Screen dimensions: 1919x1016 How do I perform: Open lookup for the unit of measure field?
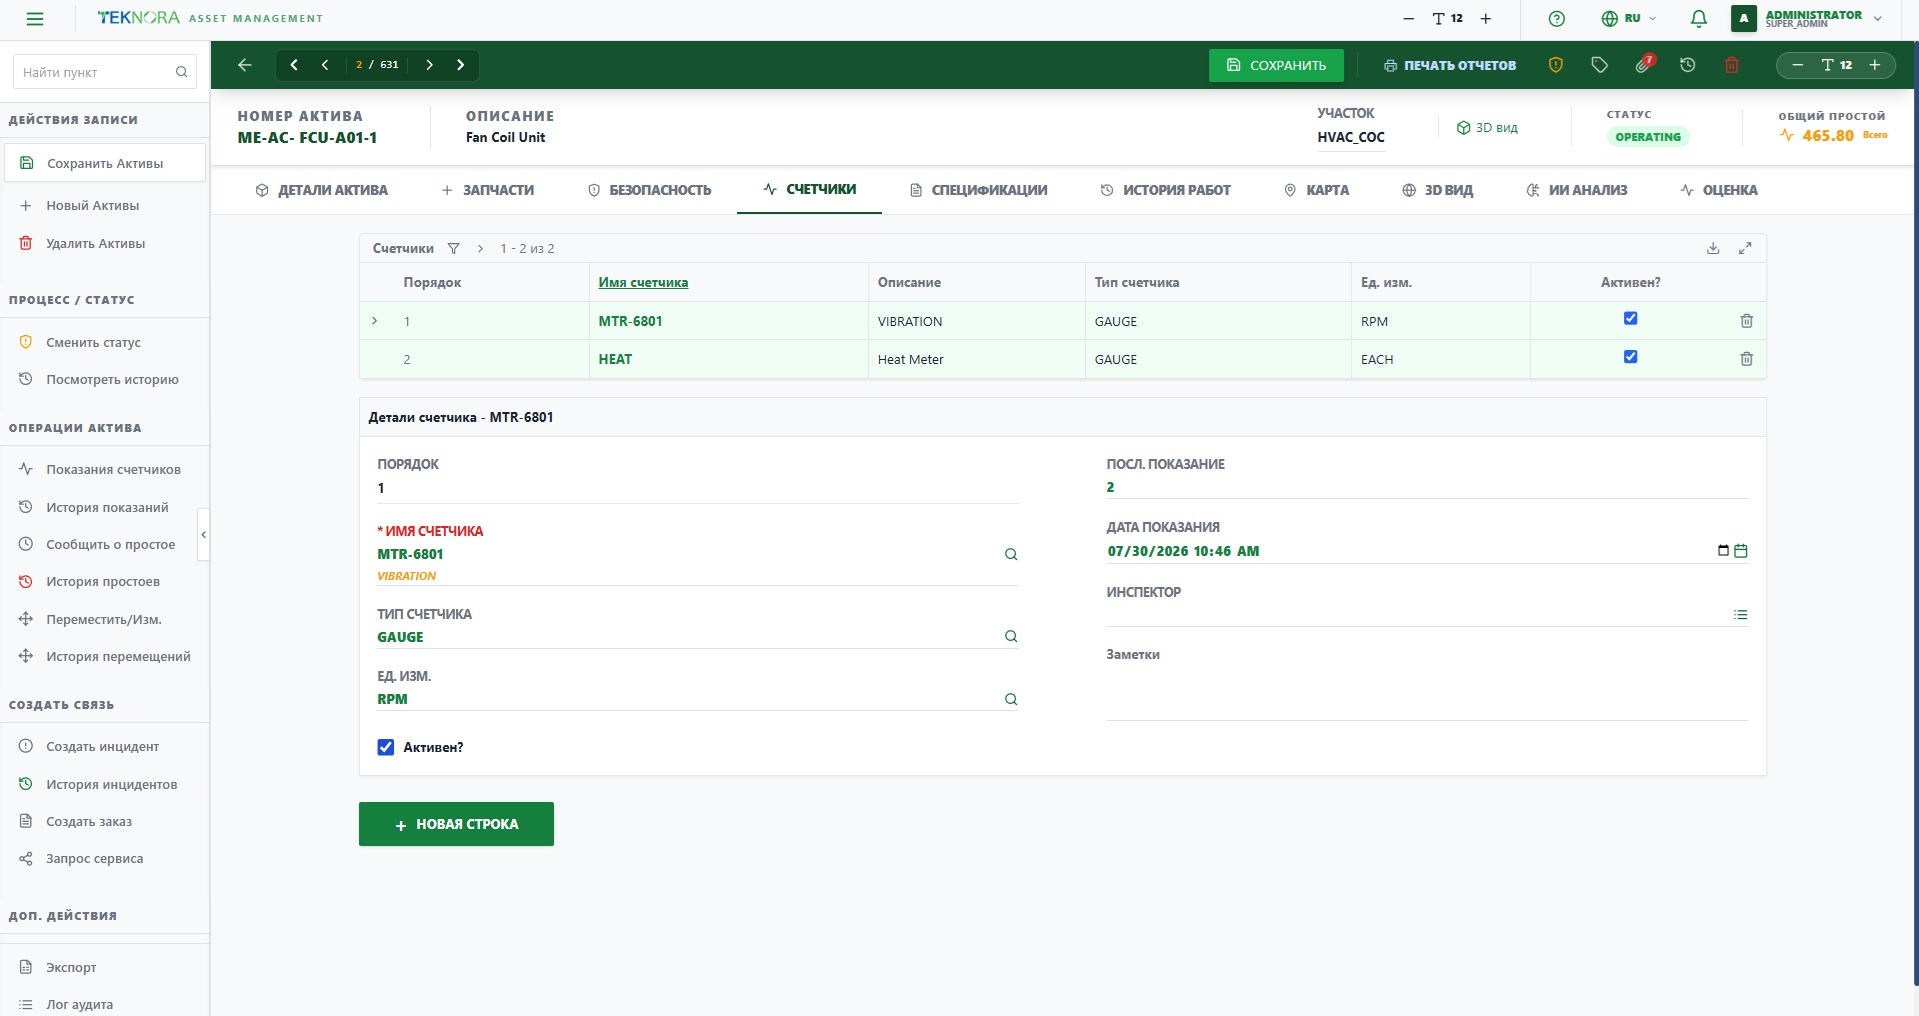[1011, 699]
